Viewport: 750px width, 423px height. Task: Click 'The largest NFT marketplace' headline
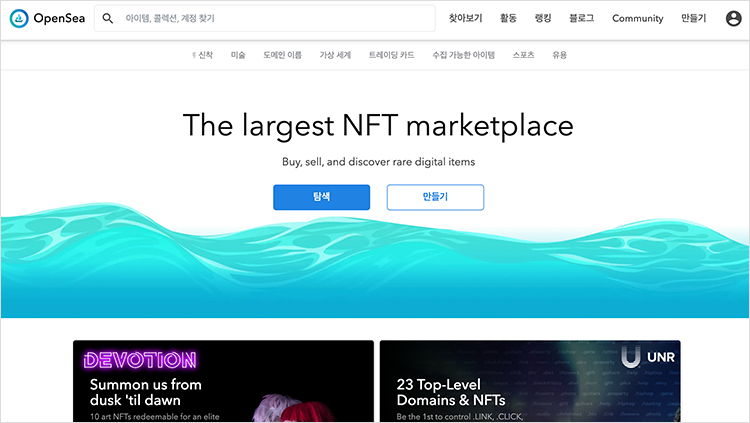[378, 125]
